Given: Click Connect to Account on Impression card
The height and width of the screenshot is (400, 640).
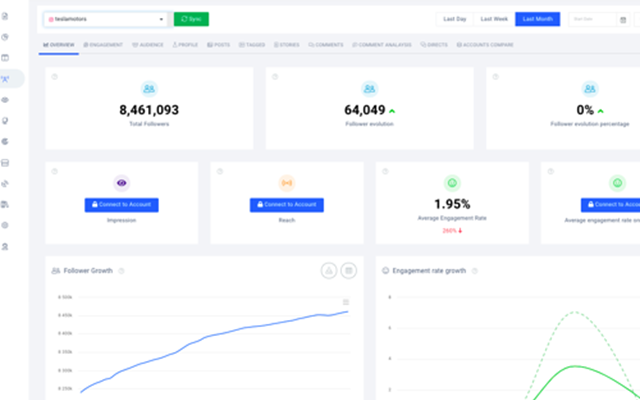Looking at the screenshot, I should [122, 205].
